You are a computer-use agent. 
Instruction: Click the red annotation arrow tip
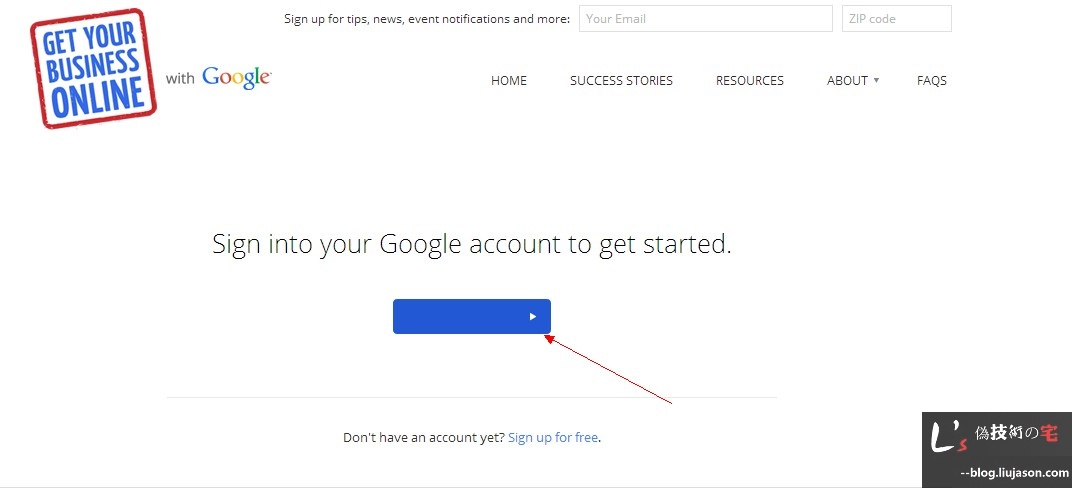click(547, 338)
